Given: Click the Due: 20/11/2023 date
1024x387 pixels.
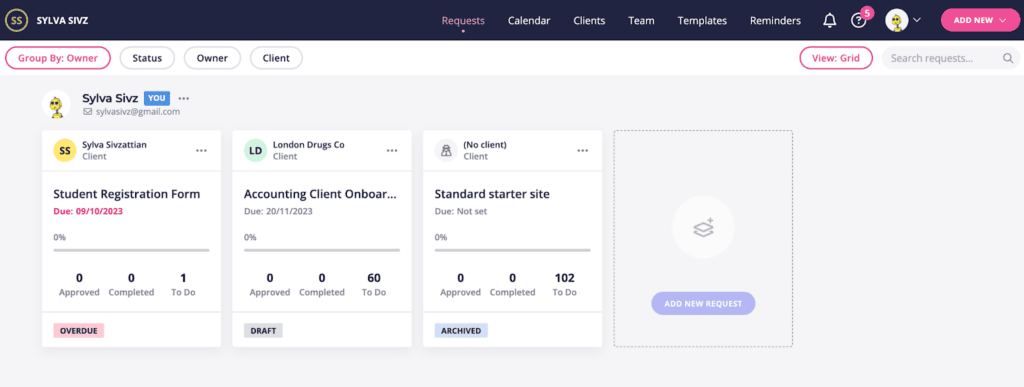Looking at the screenshot, I should (x=278, y=211).
